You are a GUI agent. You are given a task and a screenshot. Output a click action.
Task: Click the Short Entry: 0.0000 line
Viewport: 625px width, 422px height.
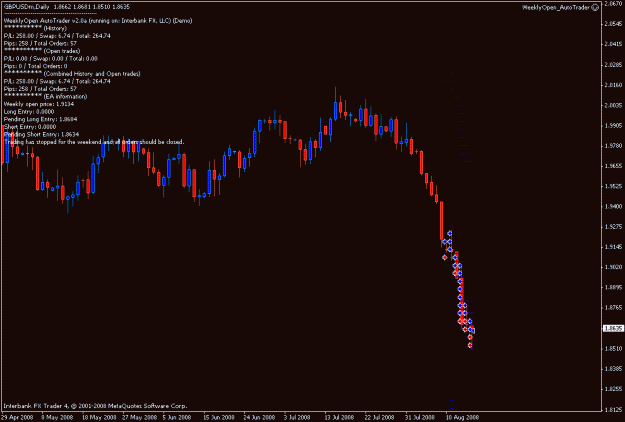coord(30,127)
